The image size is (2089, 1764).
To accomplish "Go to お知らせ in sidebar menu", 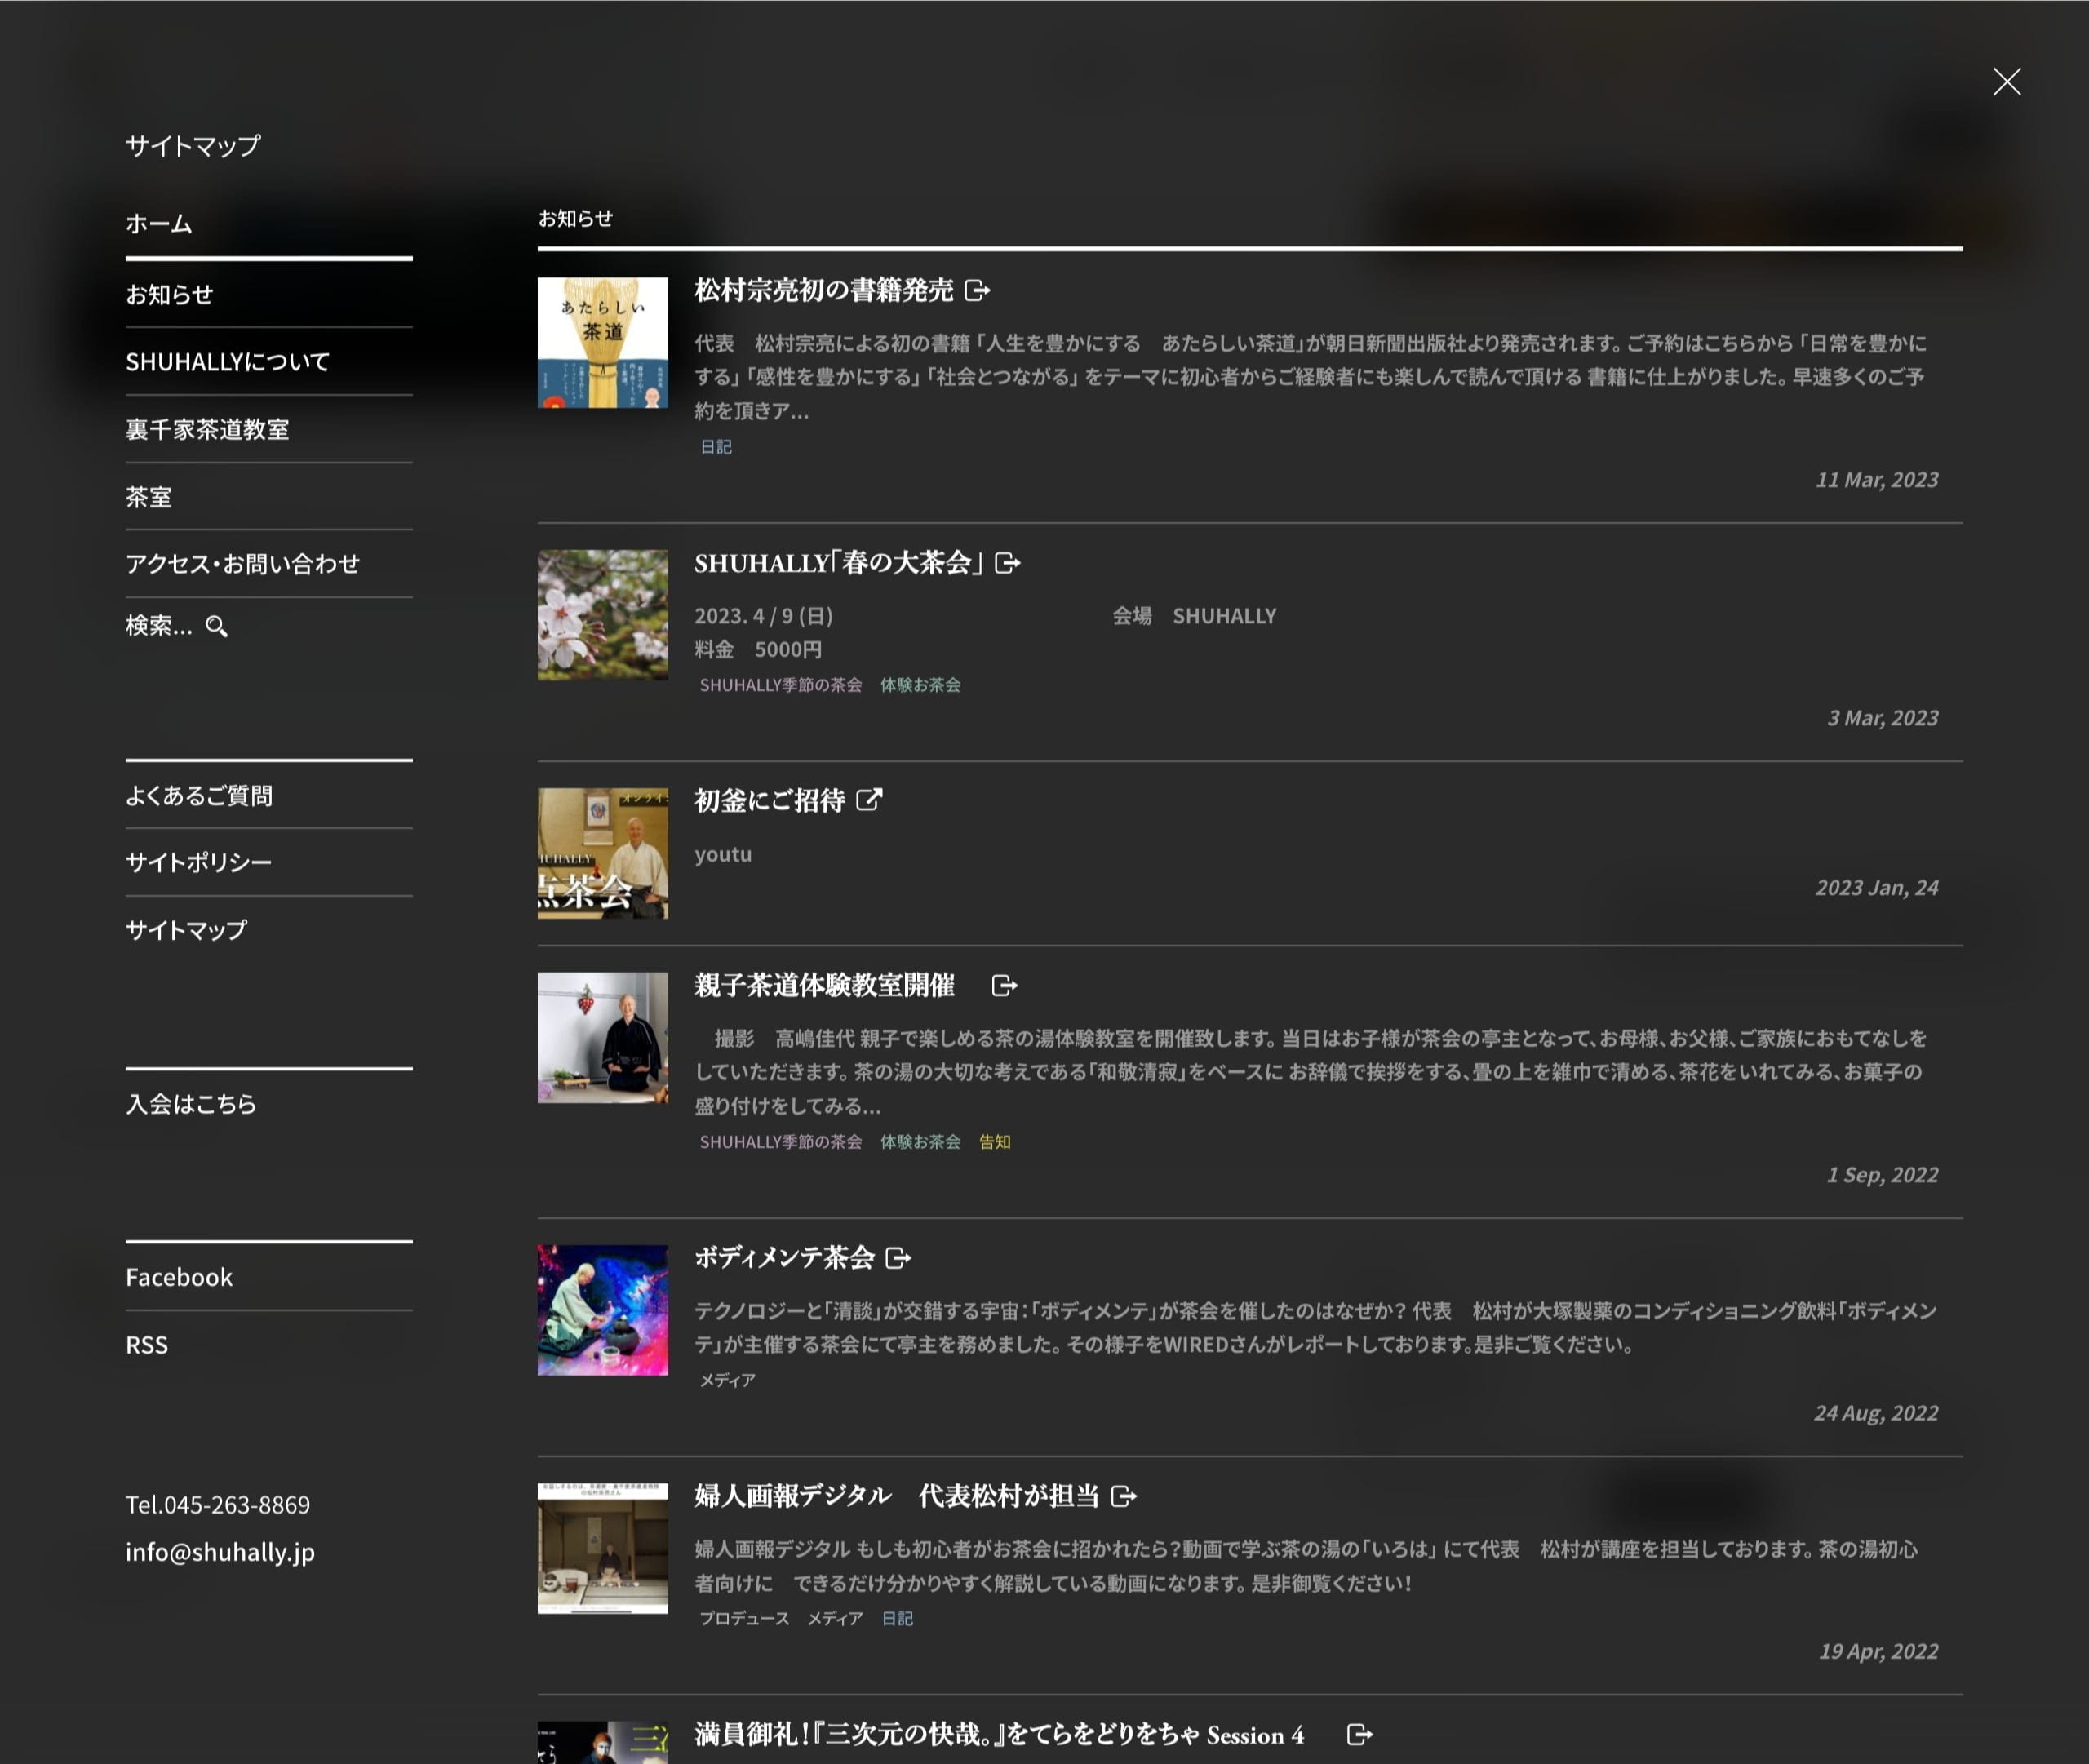I will pyautogui.click(x=169, y=294).
